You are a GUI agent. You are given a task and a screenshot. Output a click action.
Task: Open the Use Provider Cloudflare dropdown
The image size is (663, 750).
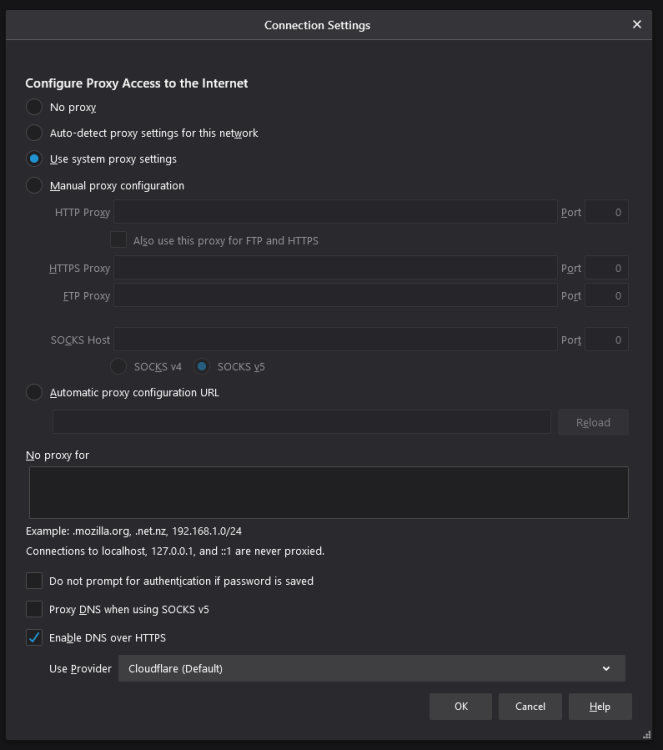372,668
